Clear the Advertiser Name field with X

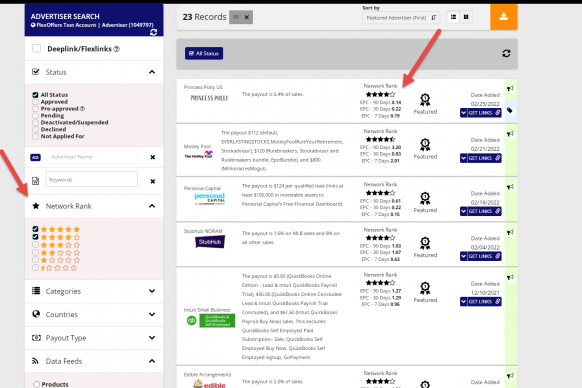[153, 157]
